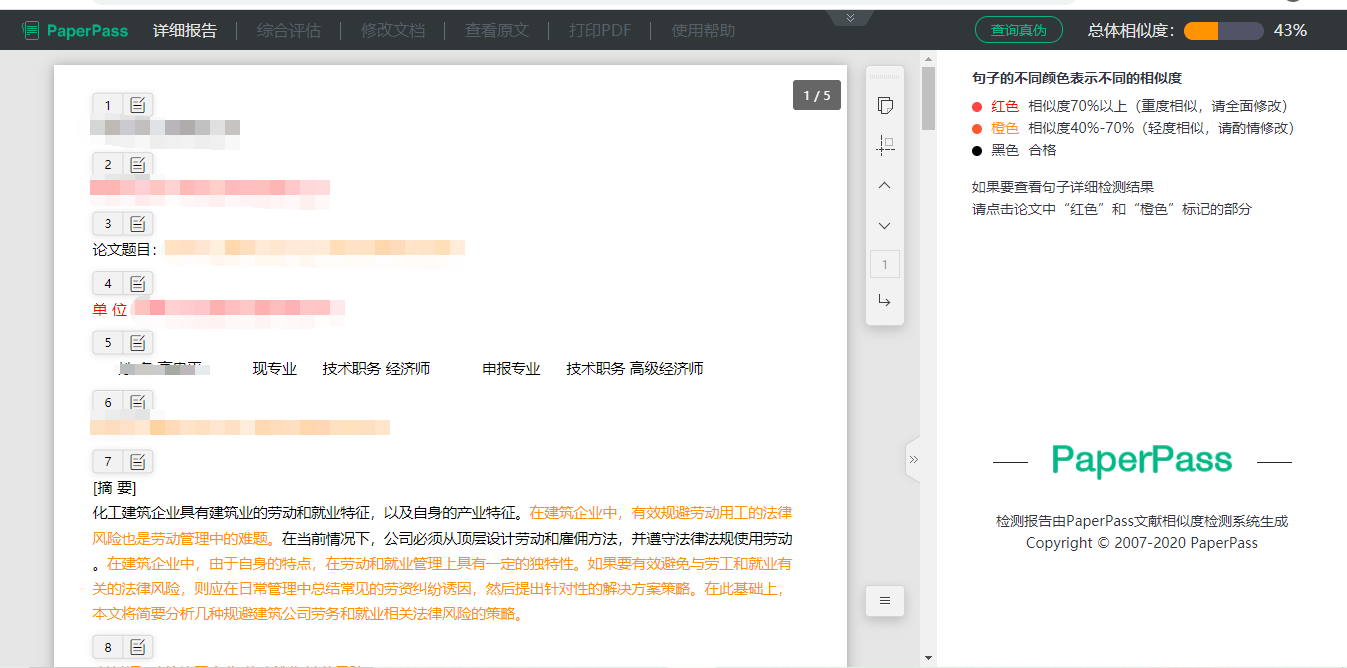Click the vertical scrollbar thumb
The height and width of the screenshot is (668, 1347).
pyautogui.click(x=928, y=98)
